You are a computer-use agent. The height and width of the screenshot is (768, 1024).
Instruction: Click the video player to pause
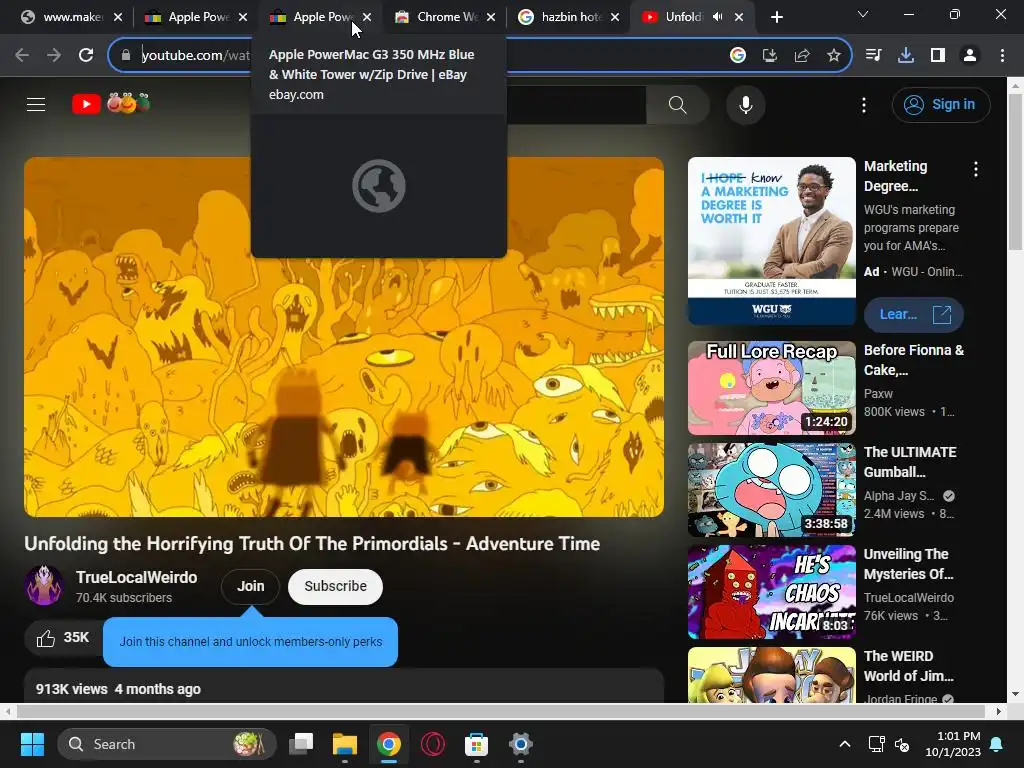(x=344, y=337)
